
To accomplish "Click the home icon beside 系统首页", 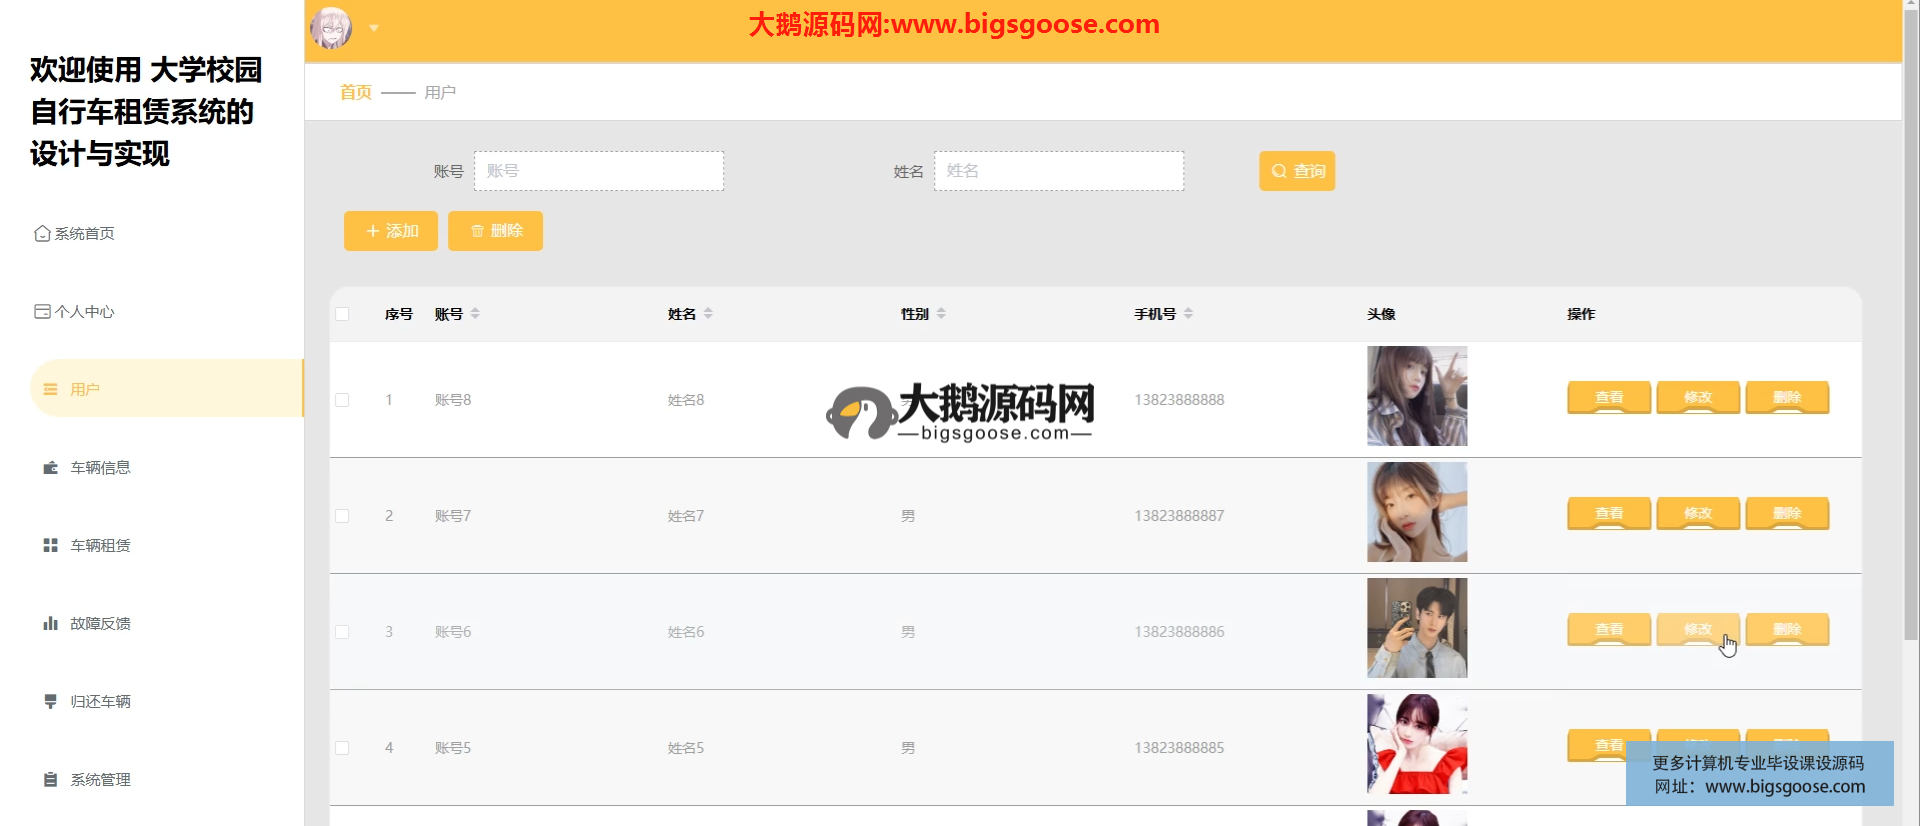I will [42, 234].
